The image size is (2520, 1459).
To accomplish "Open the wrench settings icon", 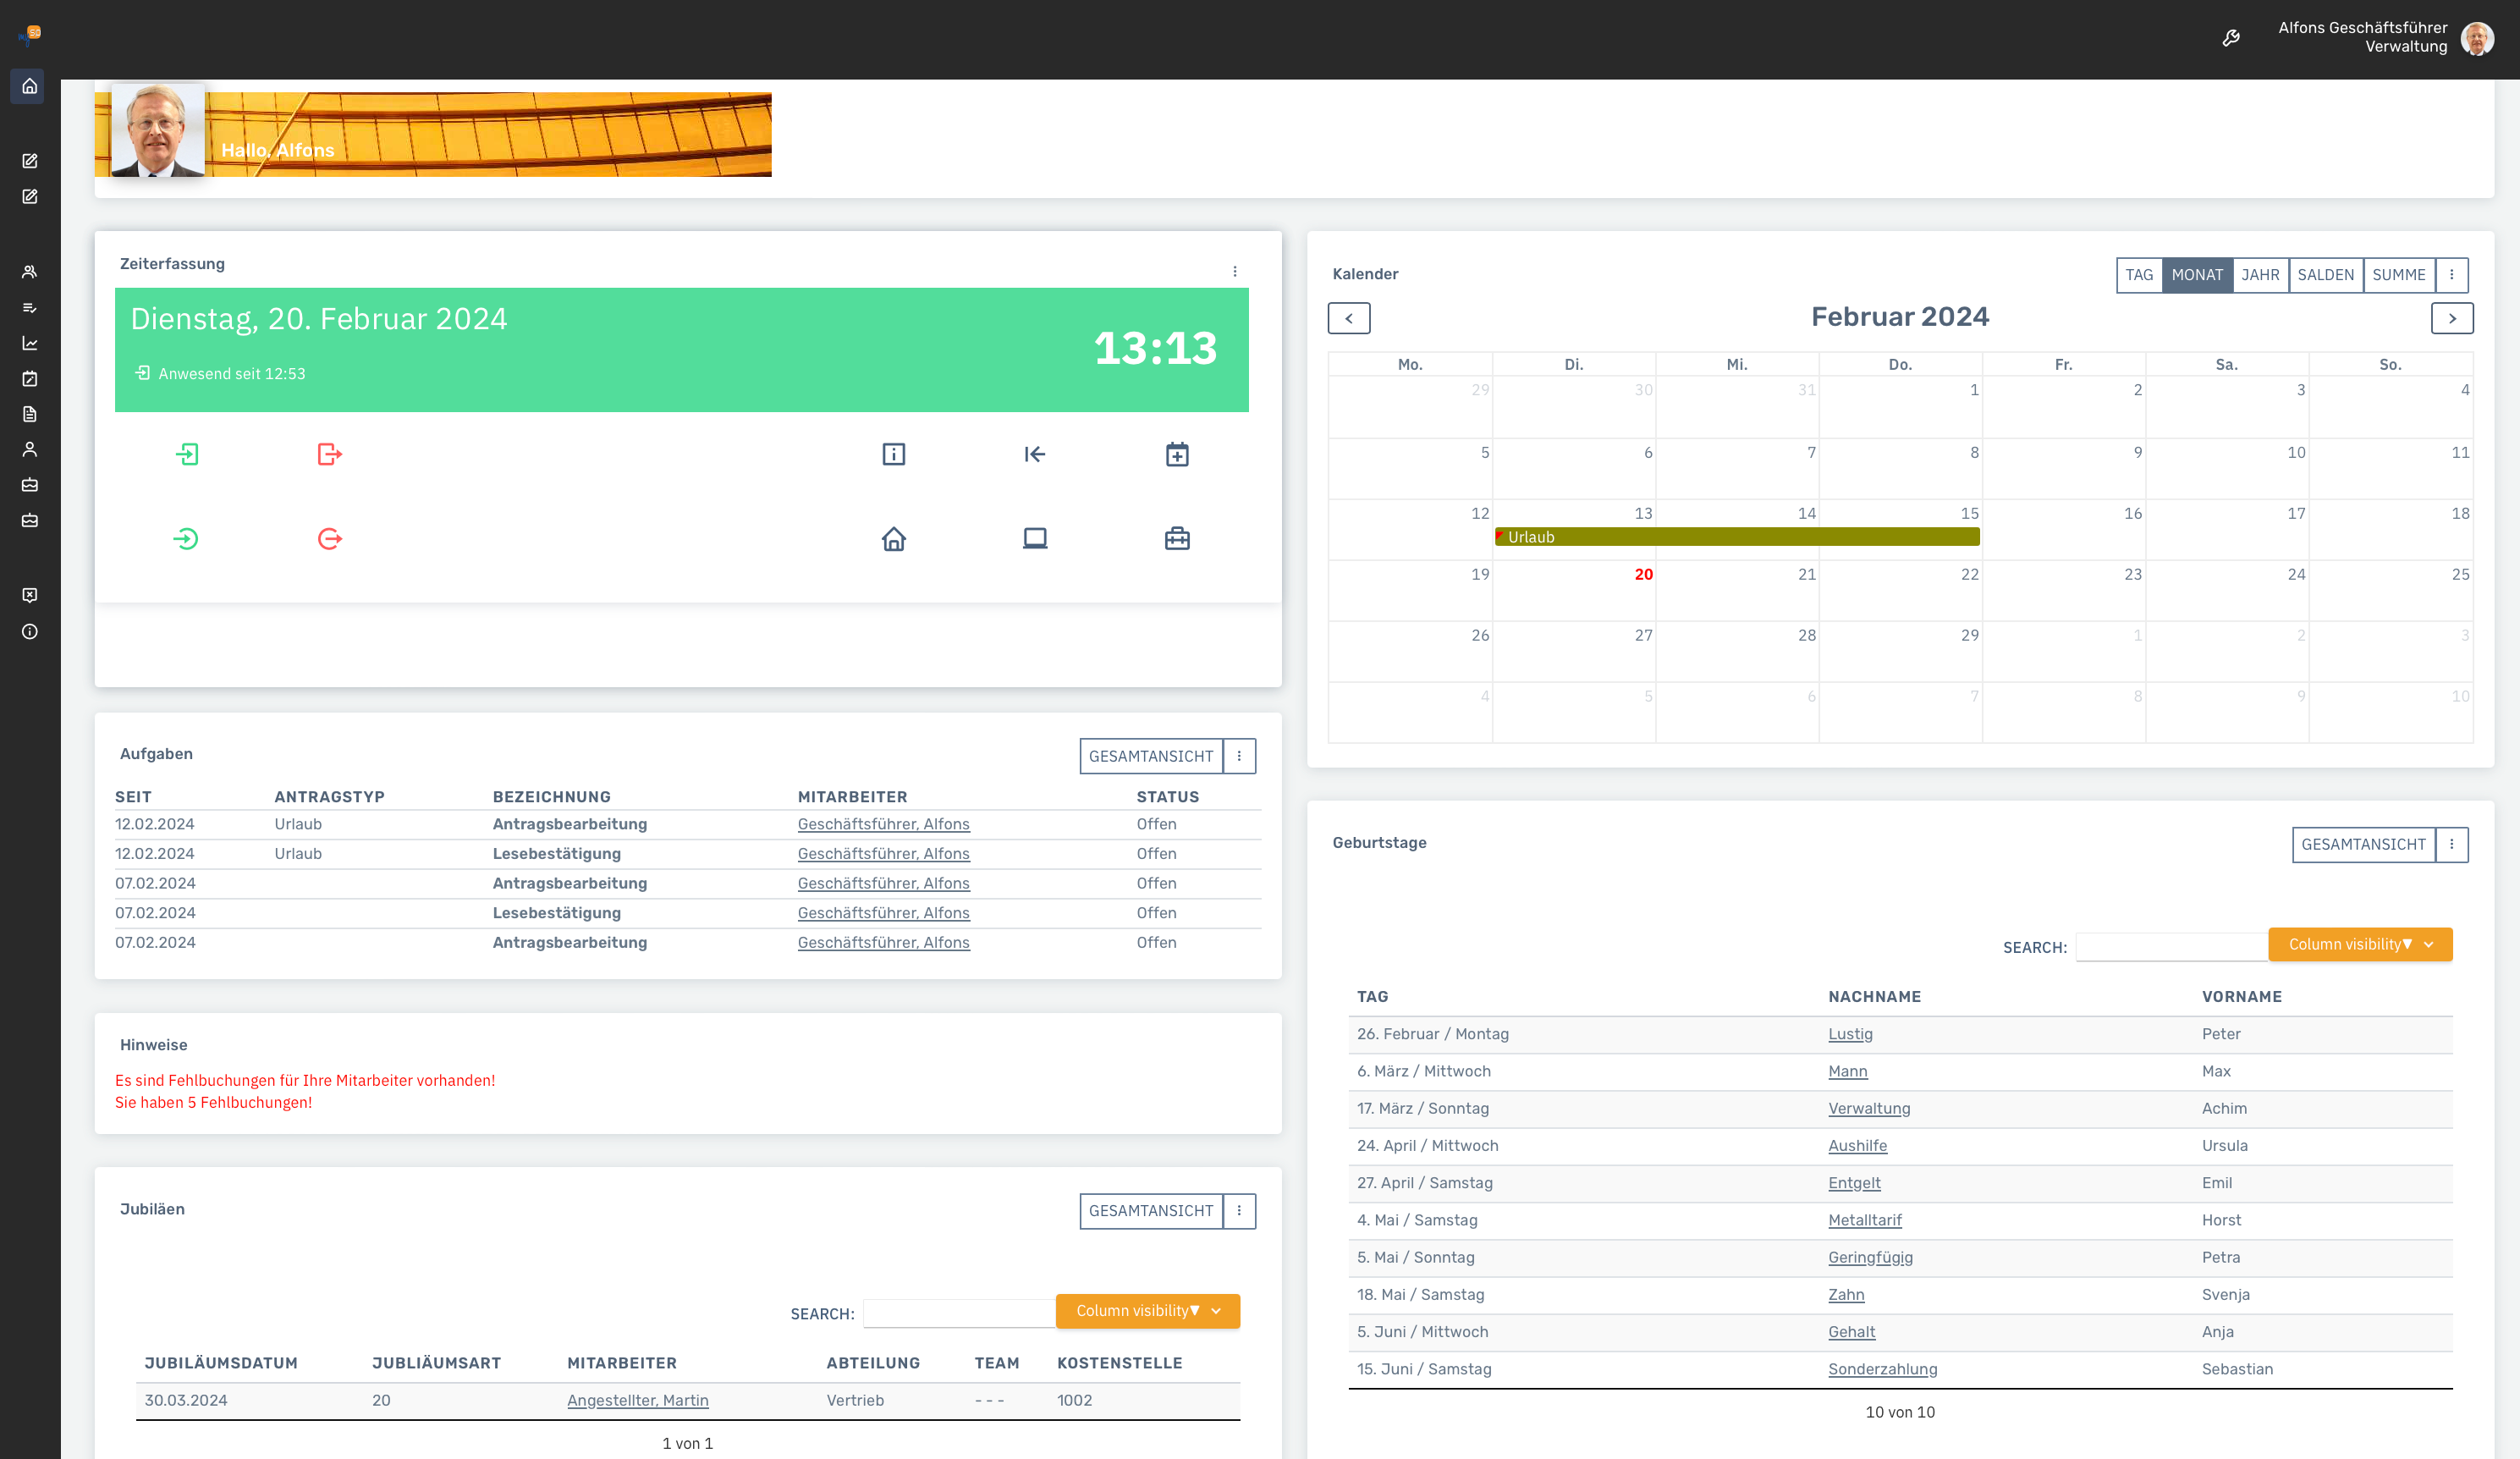I will tap(2231, 38).
